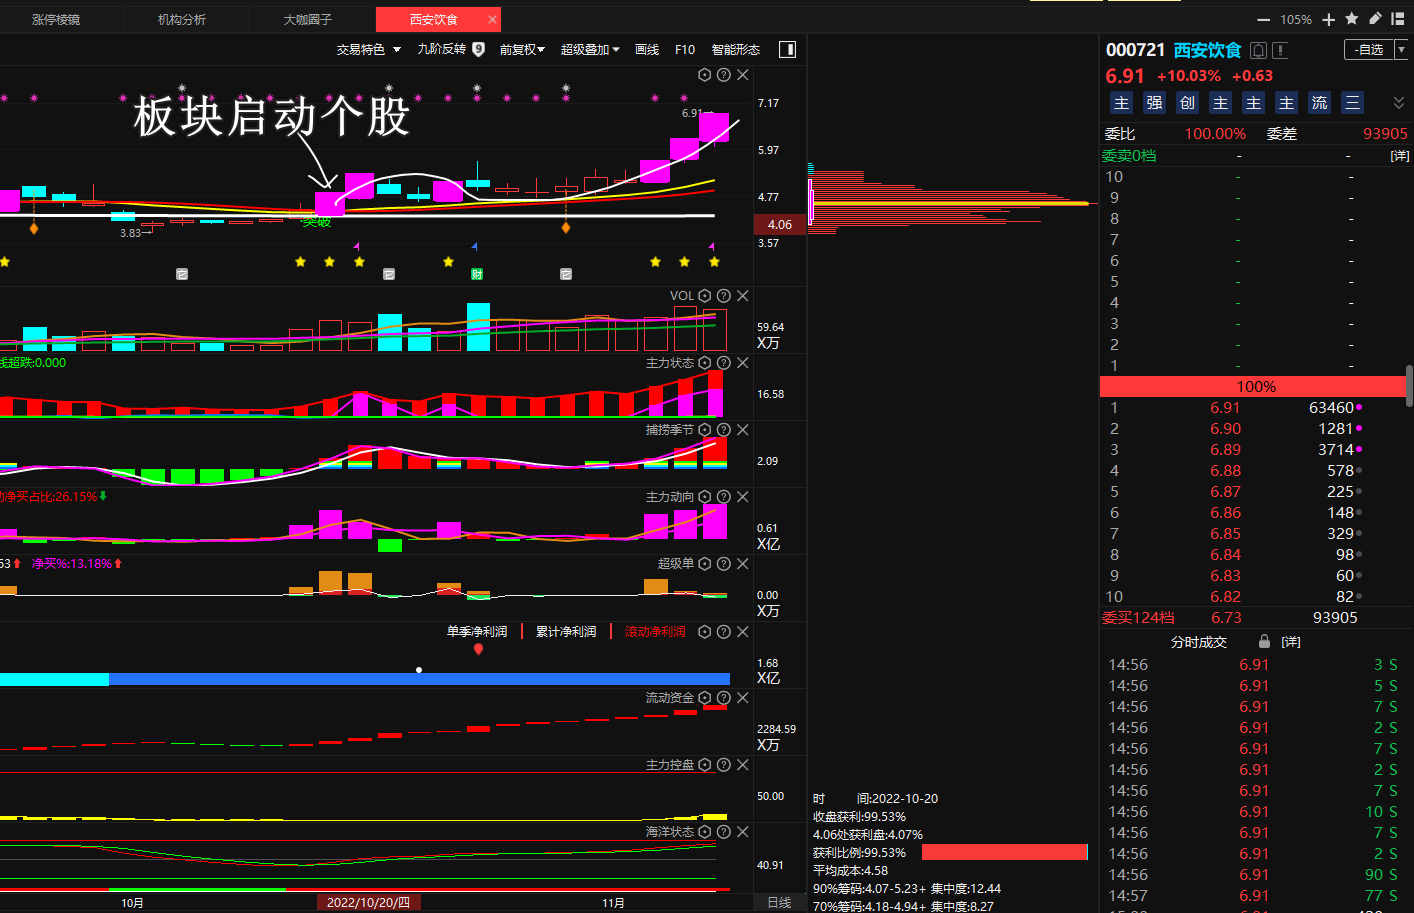Open 主力动向 indicator settings hexagon
The height and width of the screenshot is (913, 1414).
705,497
